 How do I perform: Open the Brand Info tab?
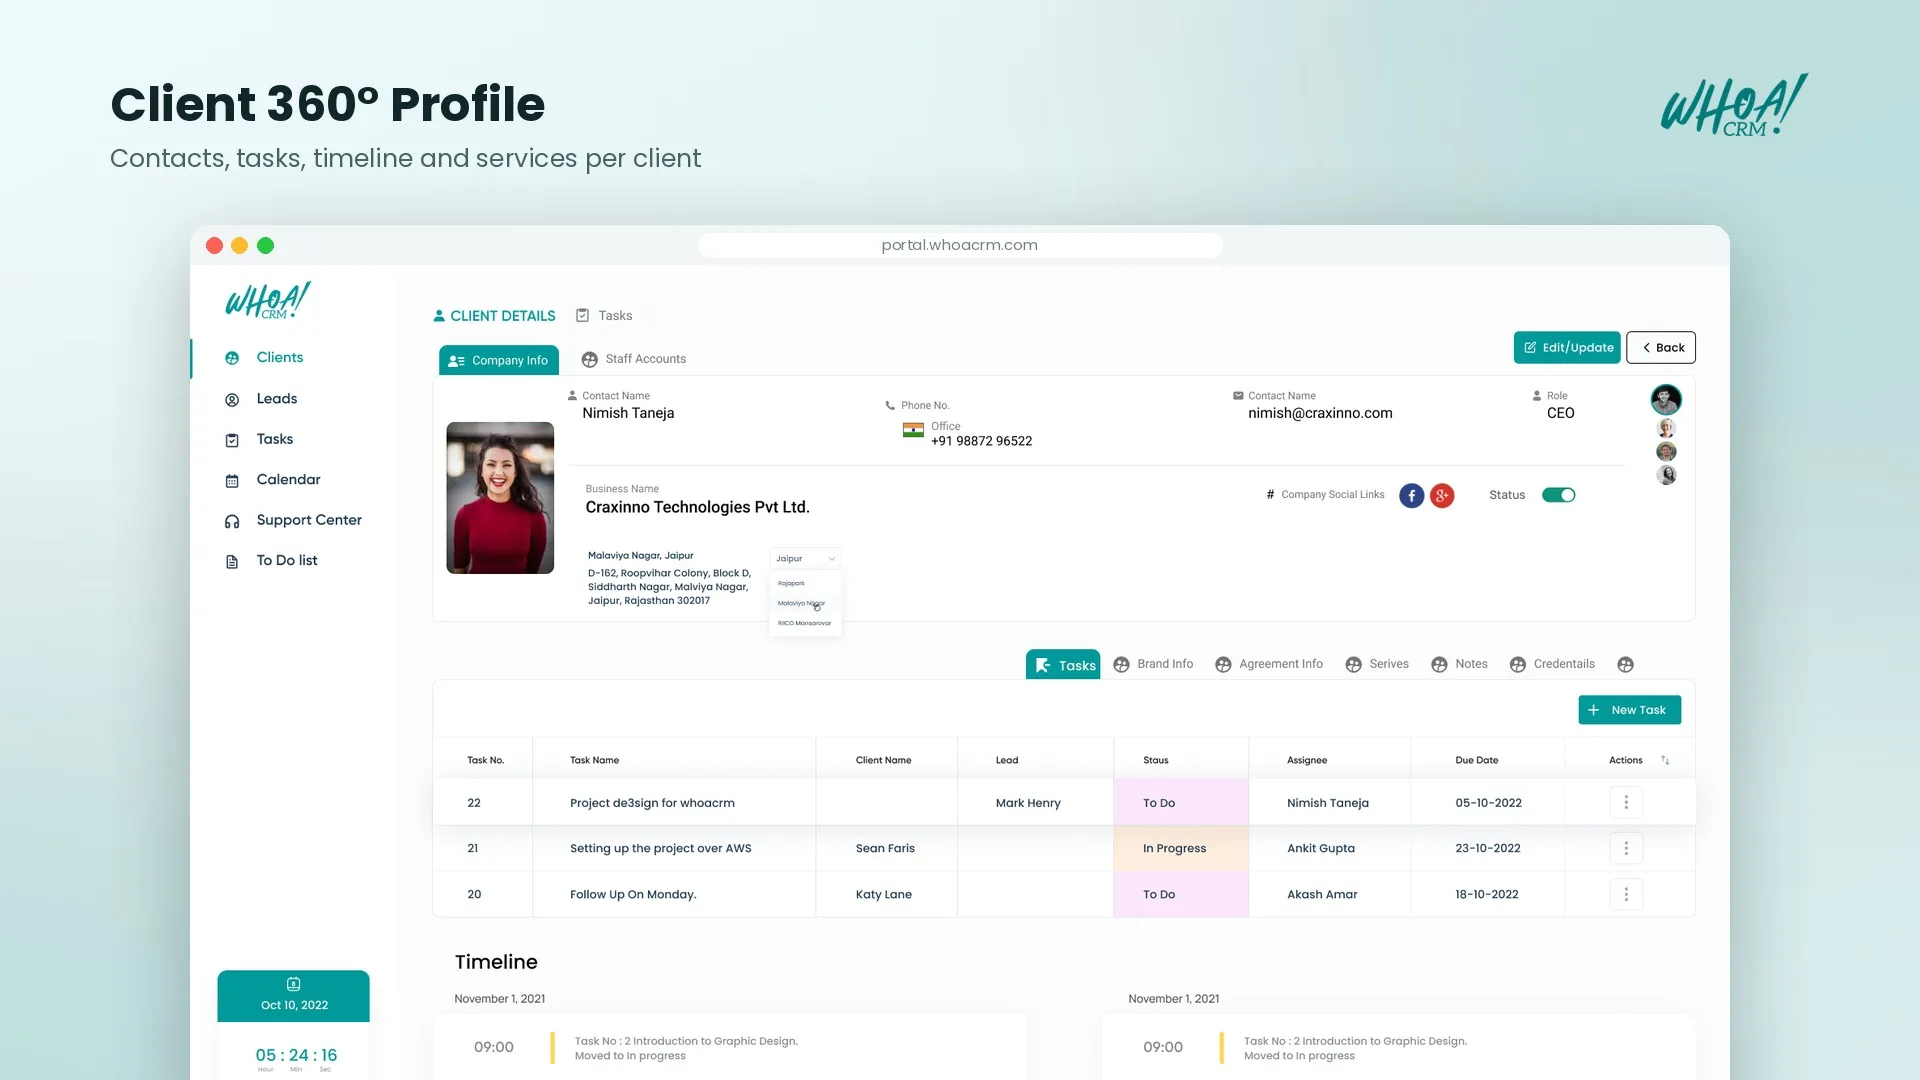click(1153, 664)
